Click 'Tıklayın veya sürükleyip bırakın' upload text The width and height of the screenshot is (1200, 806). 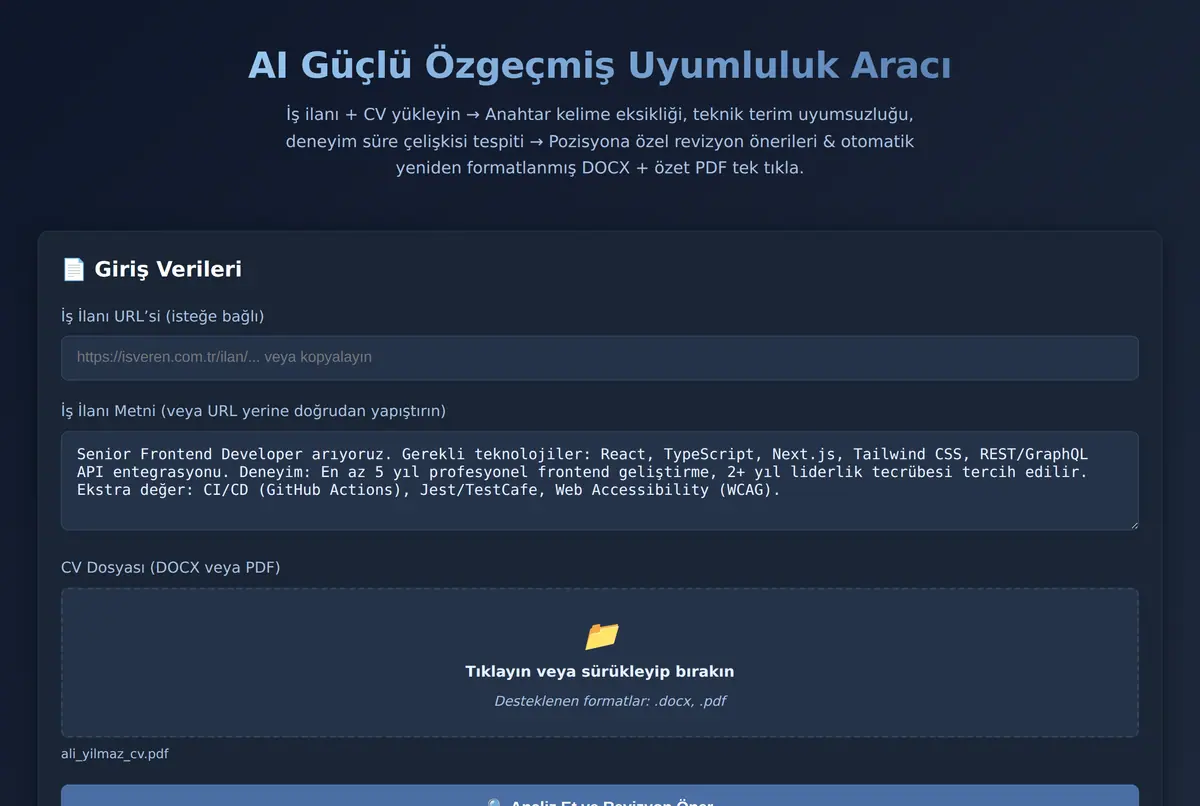600,671
